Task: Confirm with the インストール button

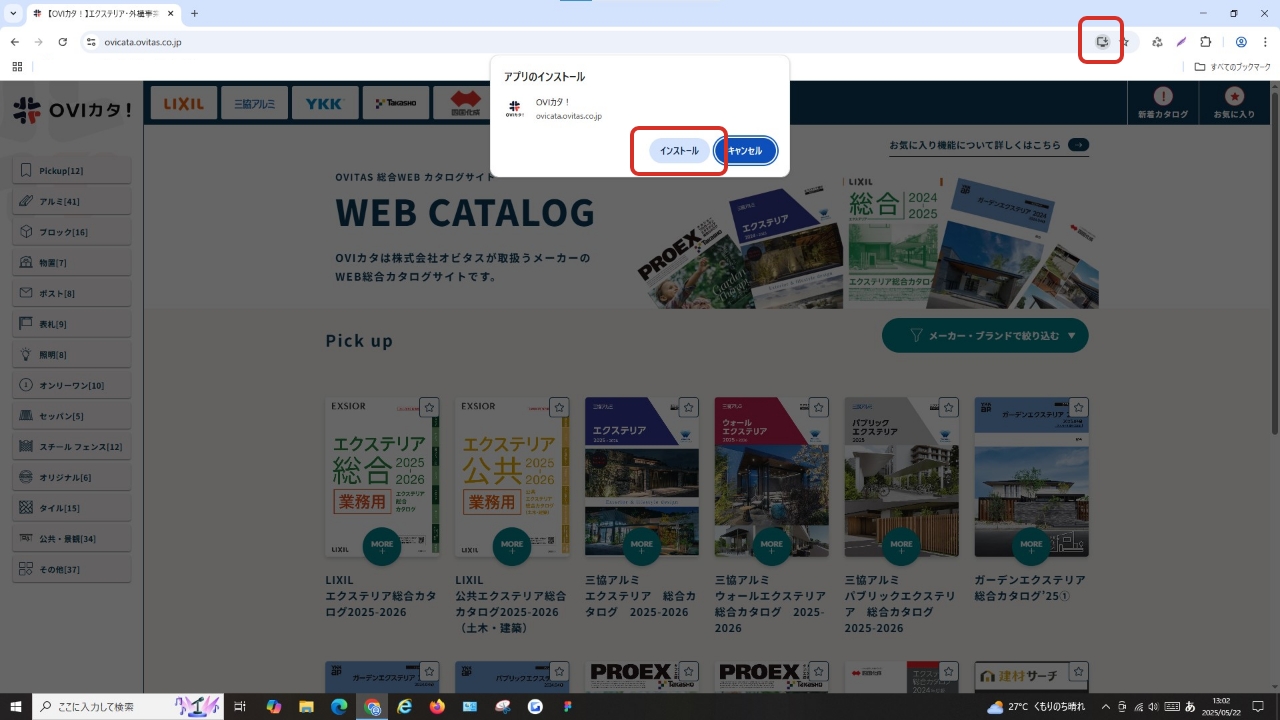Action: (680, 151)
